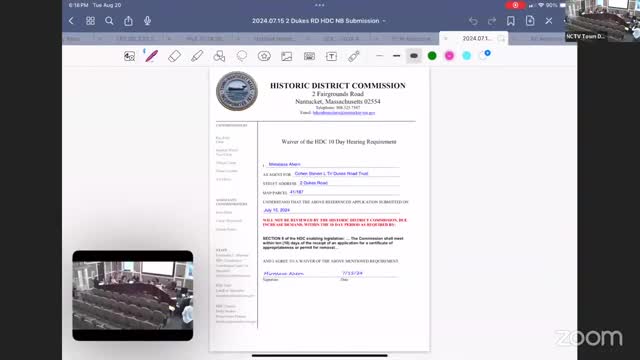Open the Elements sticker tool

tap(264, 56)
